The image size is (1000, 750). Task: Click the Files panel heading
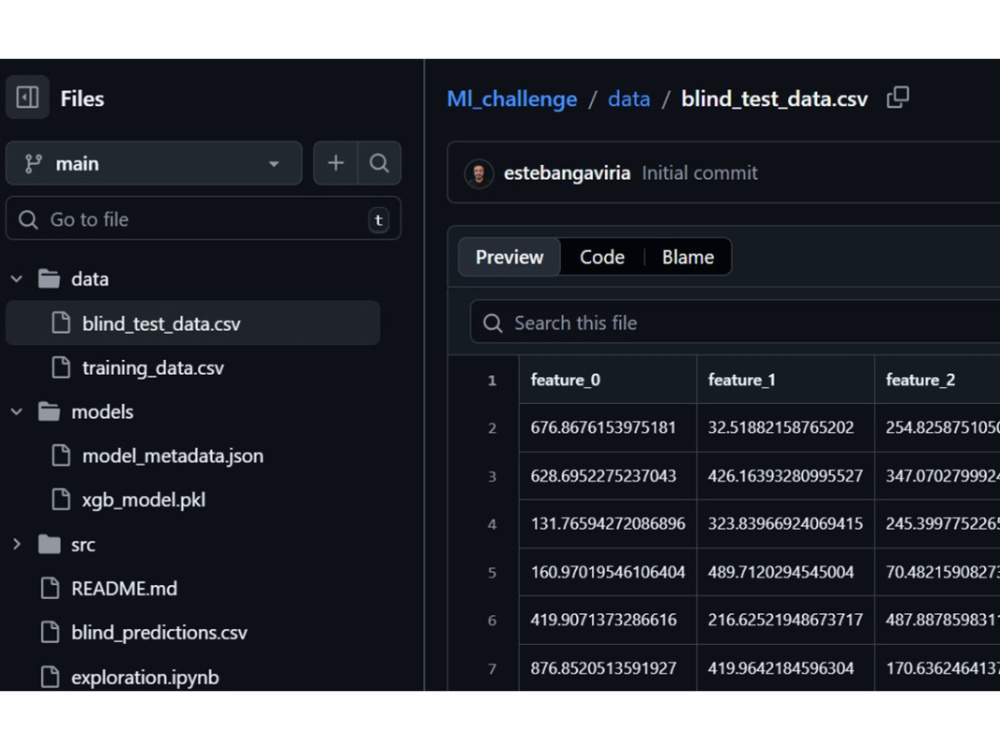click(x=82, y=99)
